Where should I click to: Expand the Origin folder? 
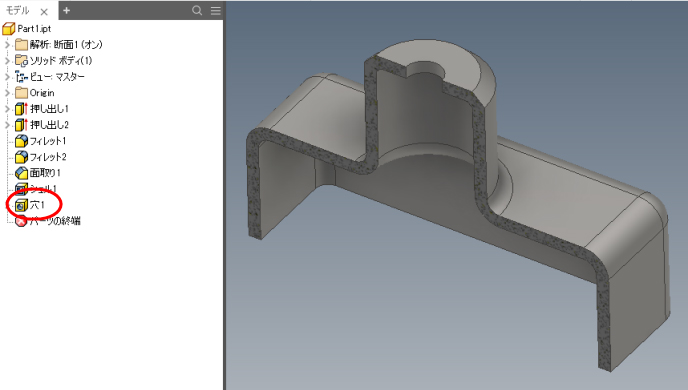click(7, 93)
